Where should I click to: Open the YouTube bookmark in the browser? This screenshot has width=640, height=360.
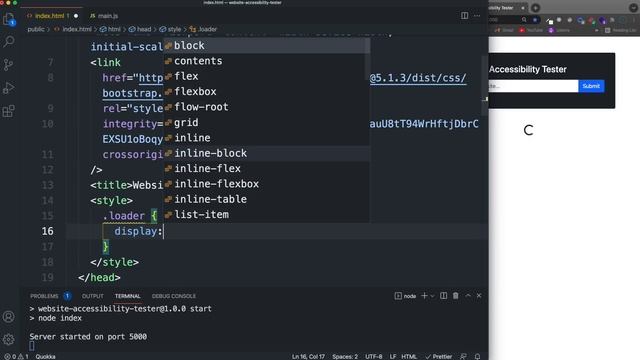pyautogui.click(x=531, y=30)
